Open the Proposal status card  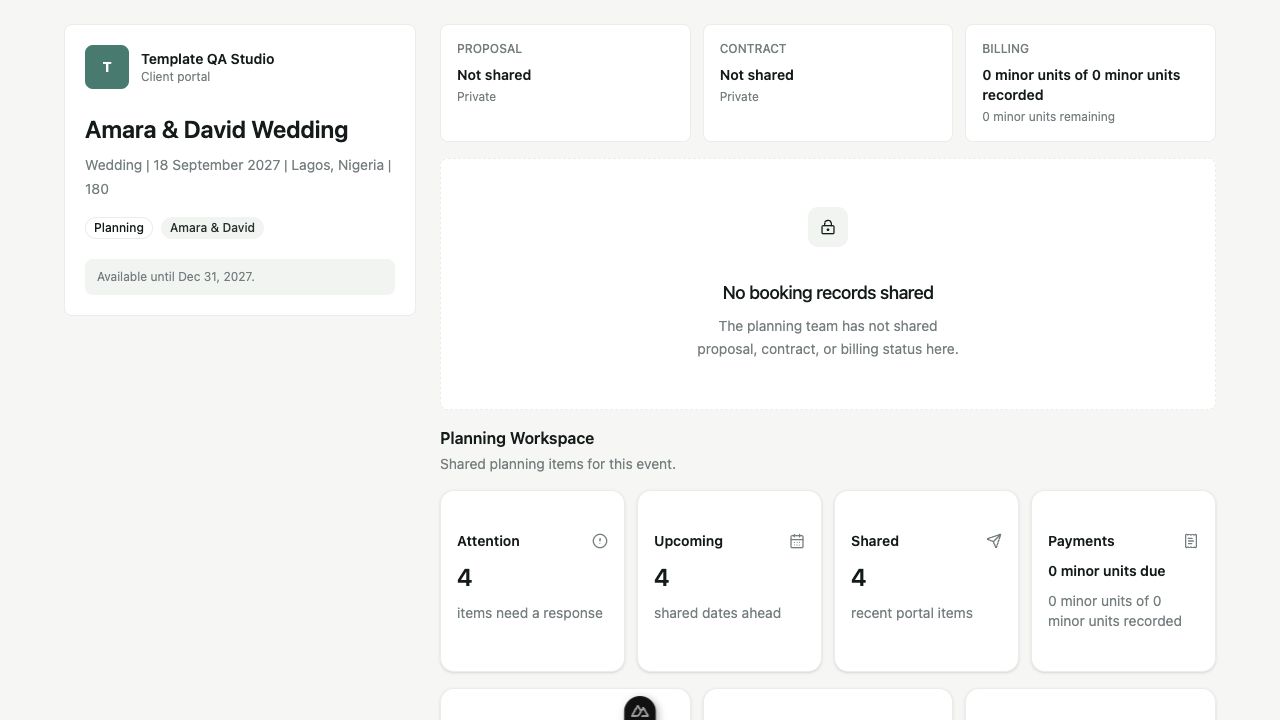pyautogui.click(x=565, y=83)
